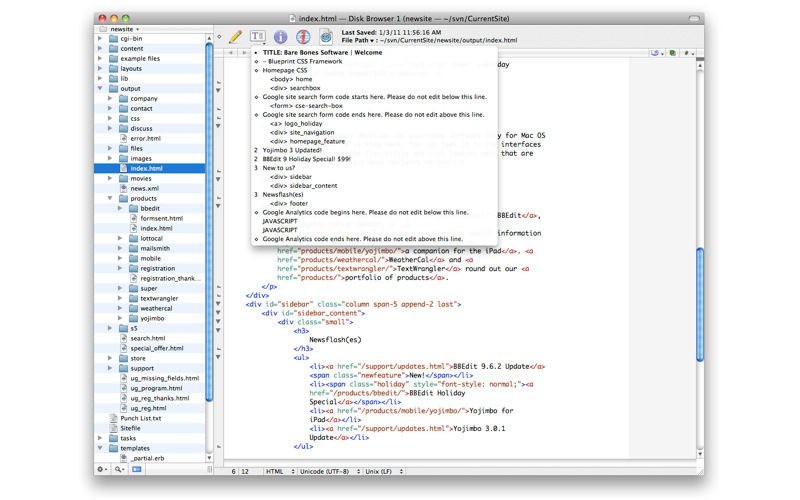This screenshot has height=500, width=800.
Task: Toggle the blue file-list view button
Action: [137, 469]
